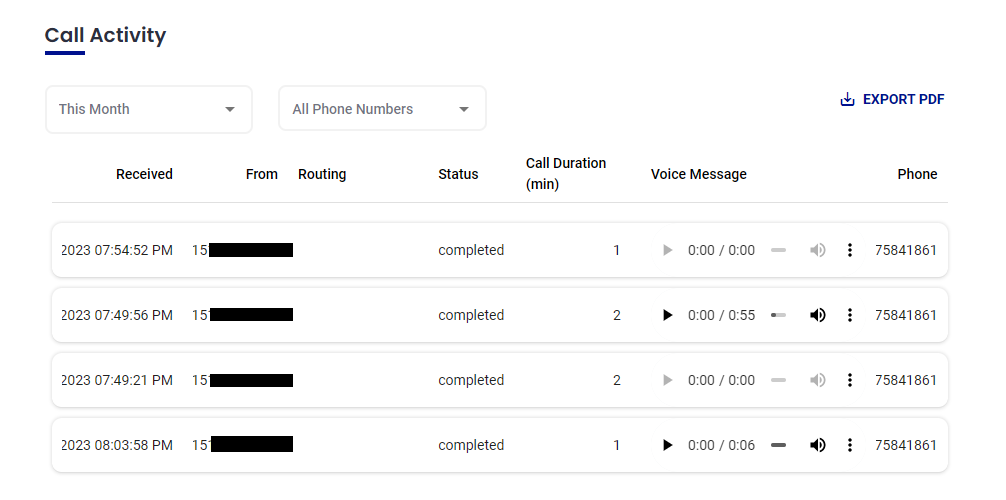Mute the 0:55 voice message audio
Viewport: 1006px width, 500px height.
(x=818, y=315)
